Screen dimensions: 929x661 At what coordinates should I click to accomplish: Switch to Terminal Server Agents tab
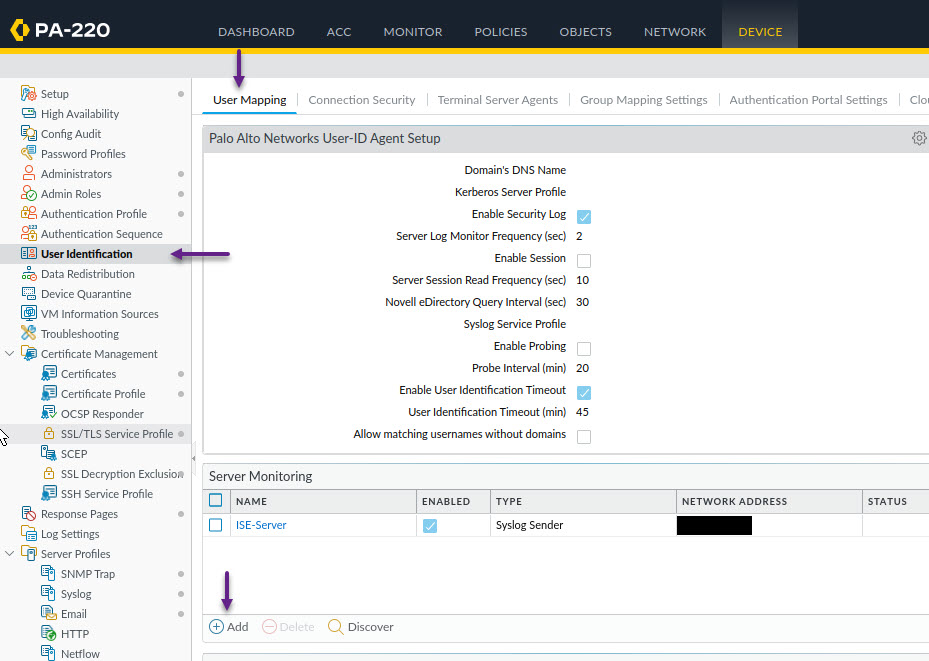498,100
